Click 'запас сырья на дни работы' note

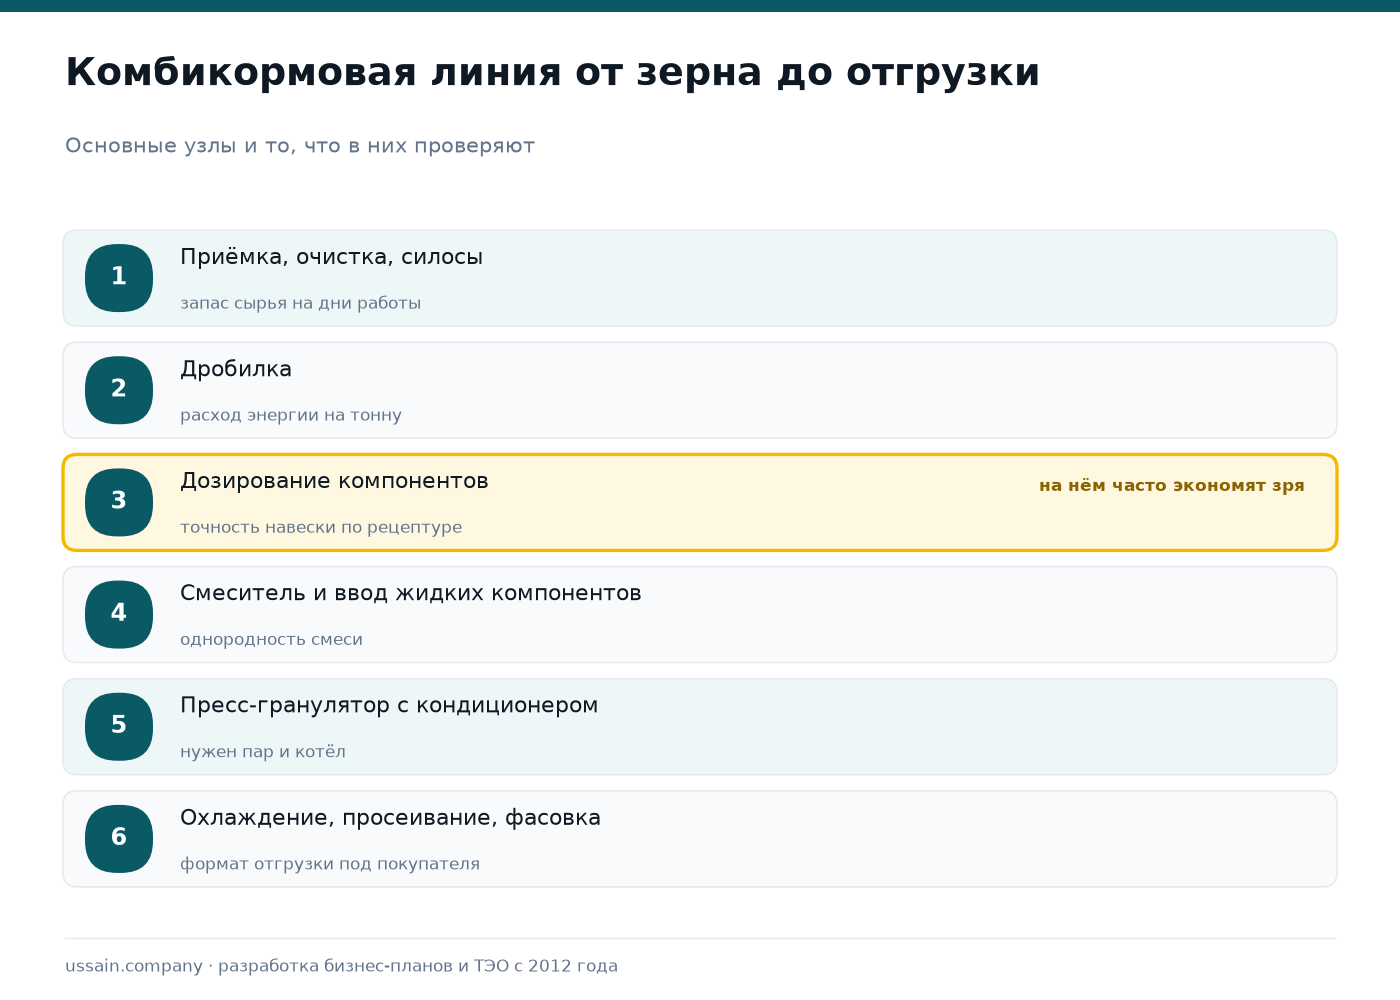pyautogui.click(x=300, y=303)
